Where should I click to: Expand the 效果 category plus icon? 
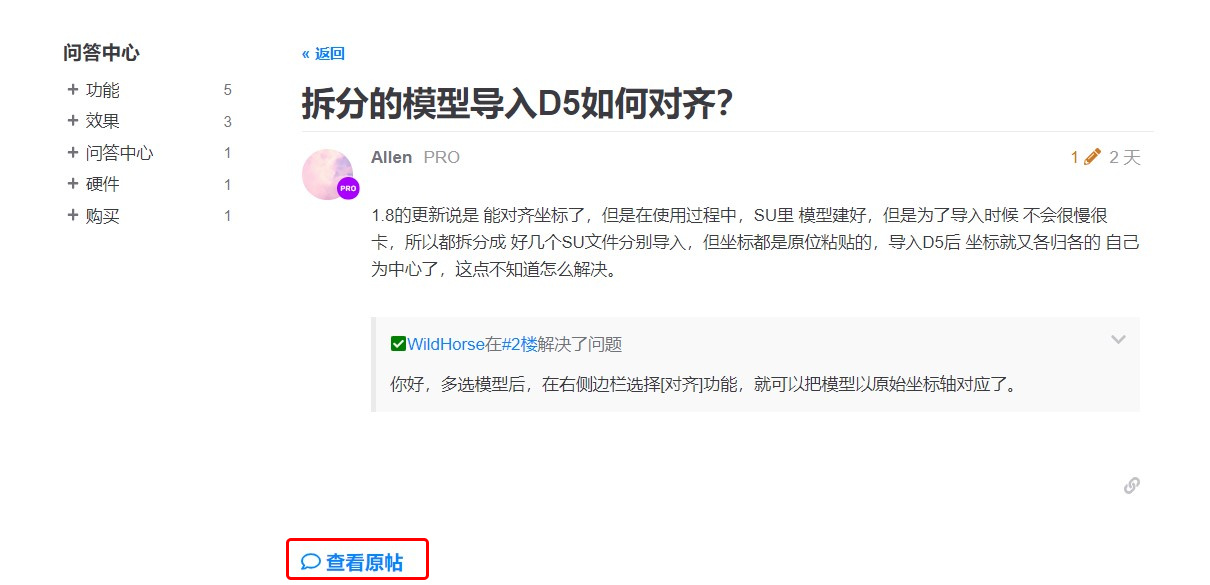pyautogui.click(x=72, y=120)
